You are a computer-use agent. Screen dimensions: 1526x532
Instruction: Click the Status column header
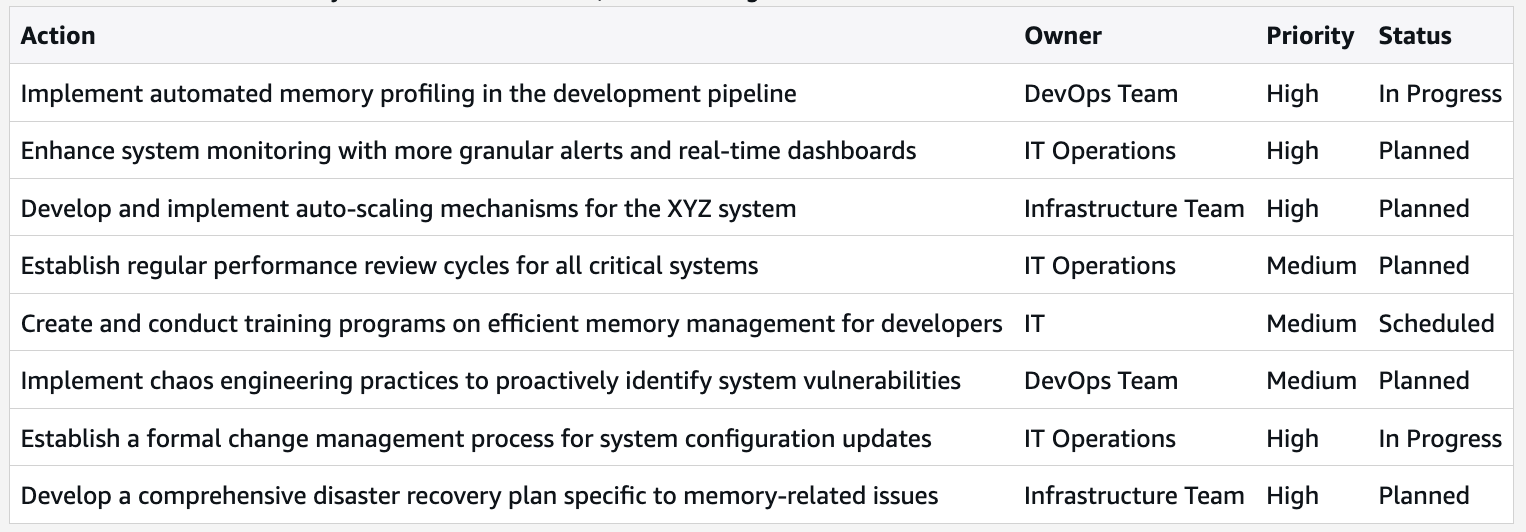tap(1415, 36)
